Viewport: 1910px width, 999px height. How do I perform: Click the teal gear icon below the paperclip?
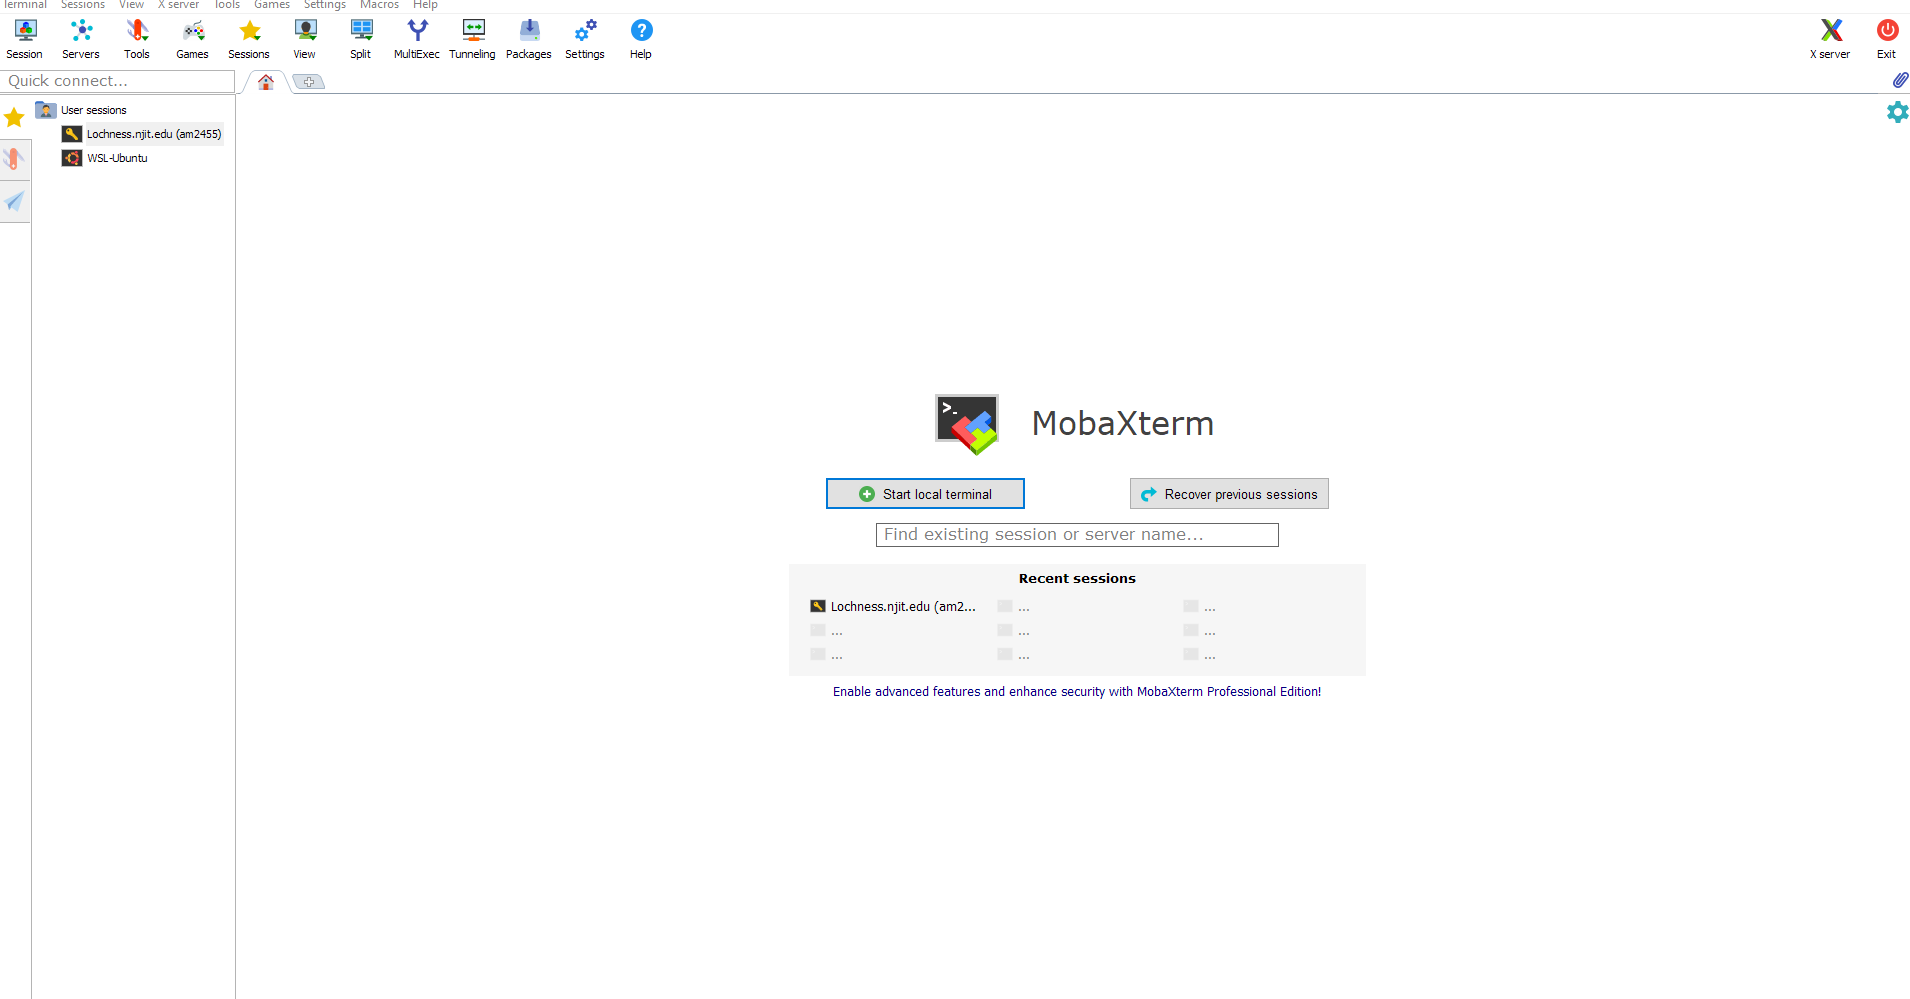point(1897,112)
